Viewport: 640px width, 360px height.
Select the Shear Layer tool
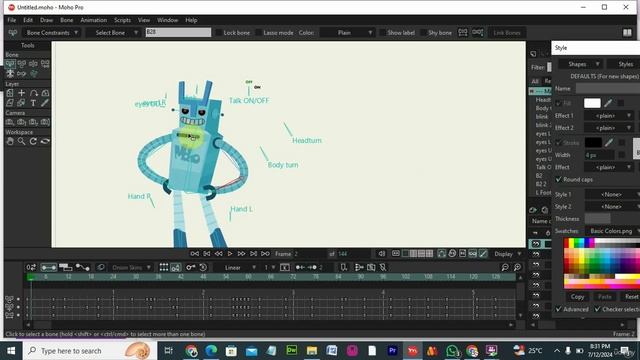tap(10, 103)
